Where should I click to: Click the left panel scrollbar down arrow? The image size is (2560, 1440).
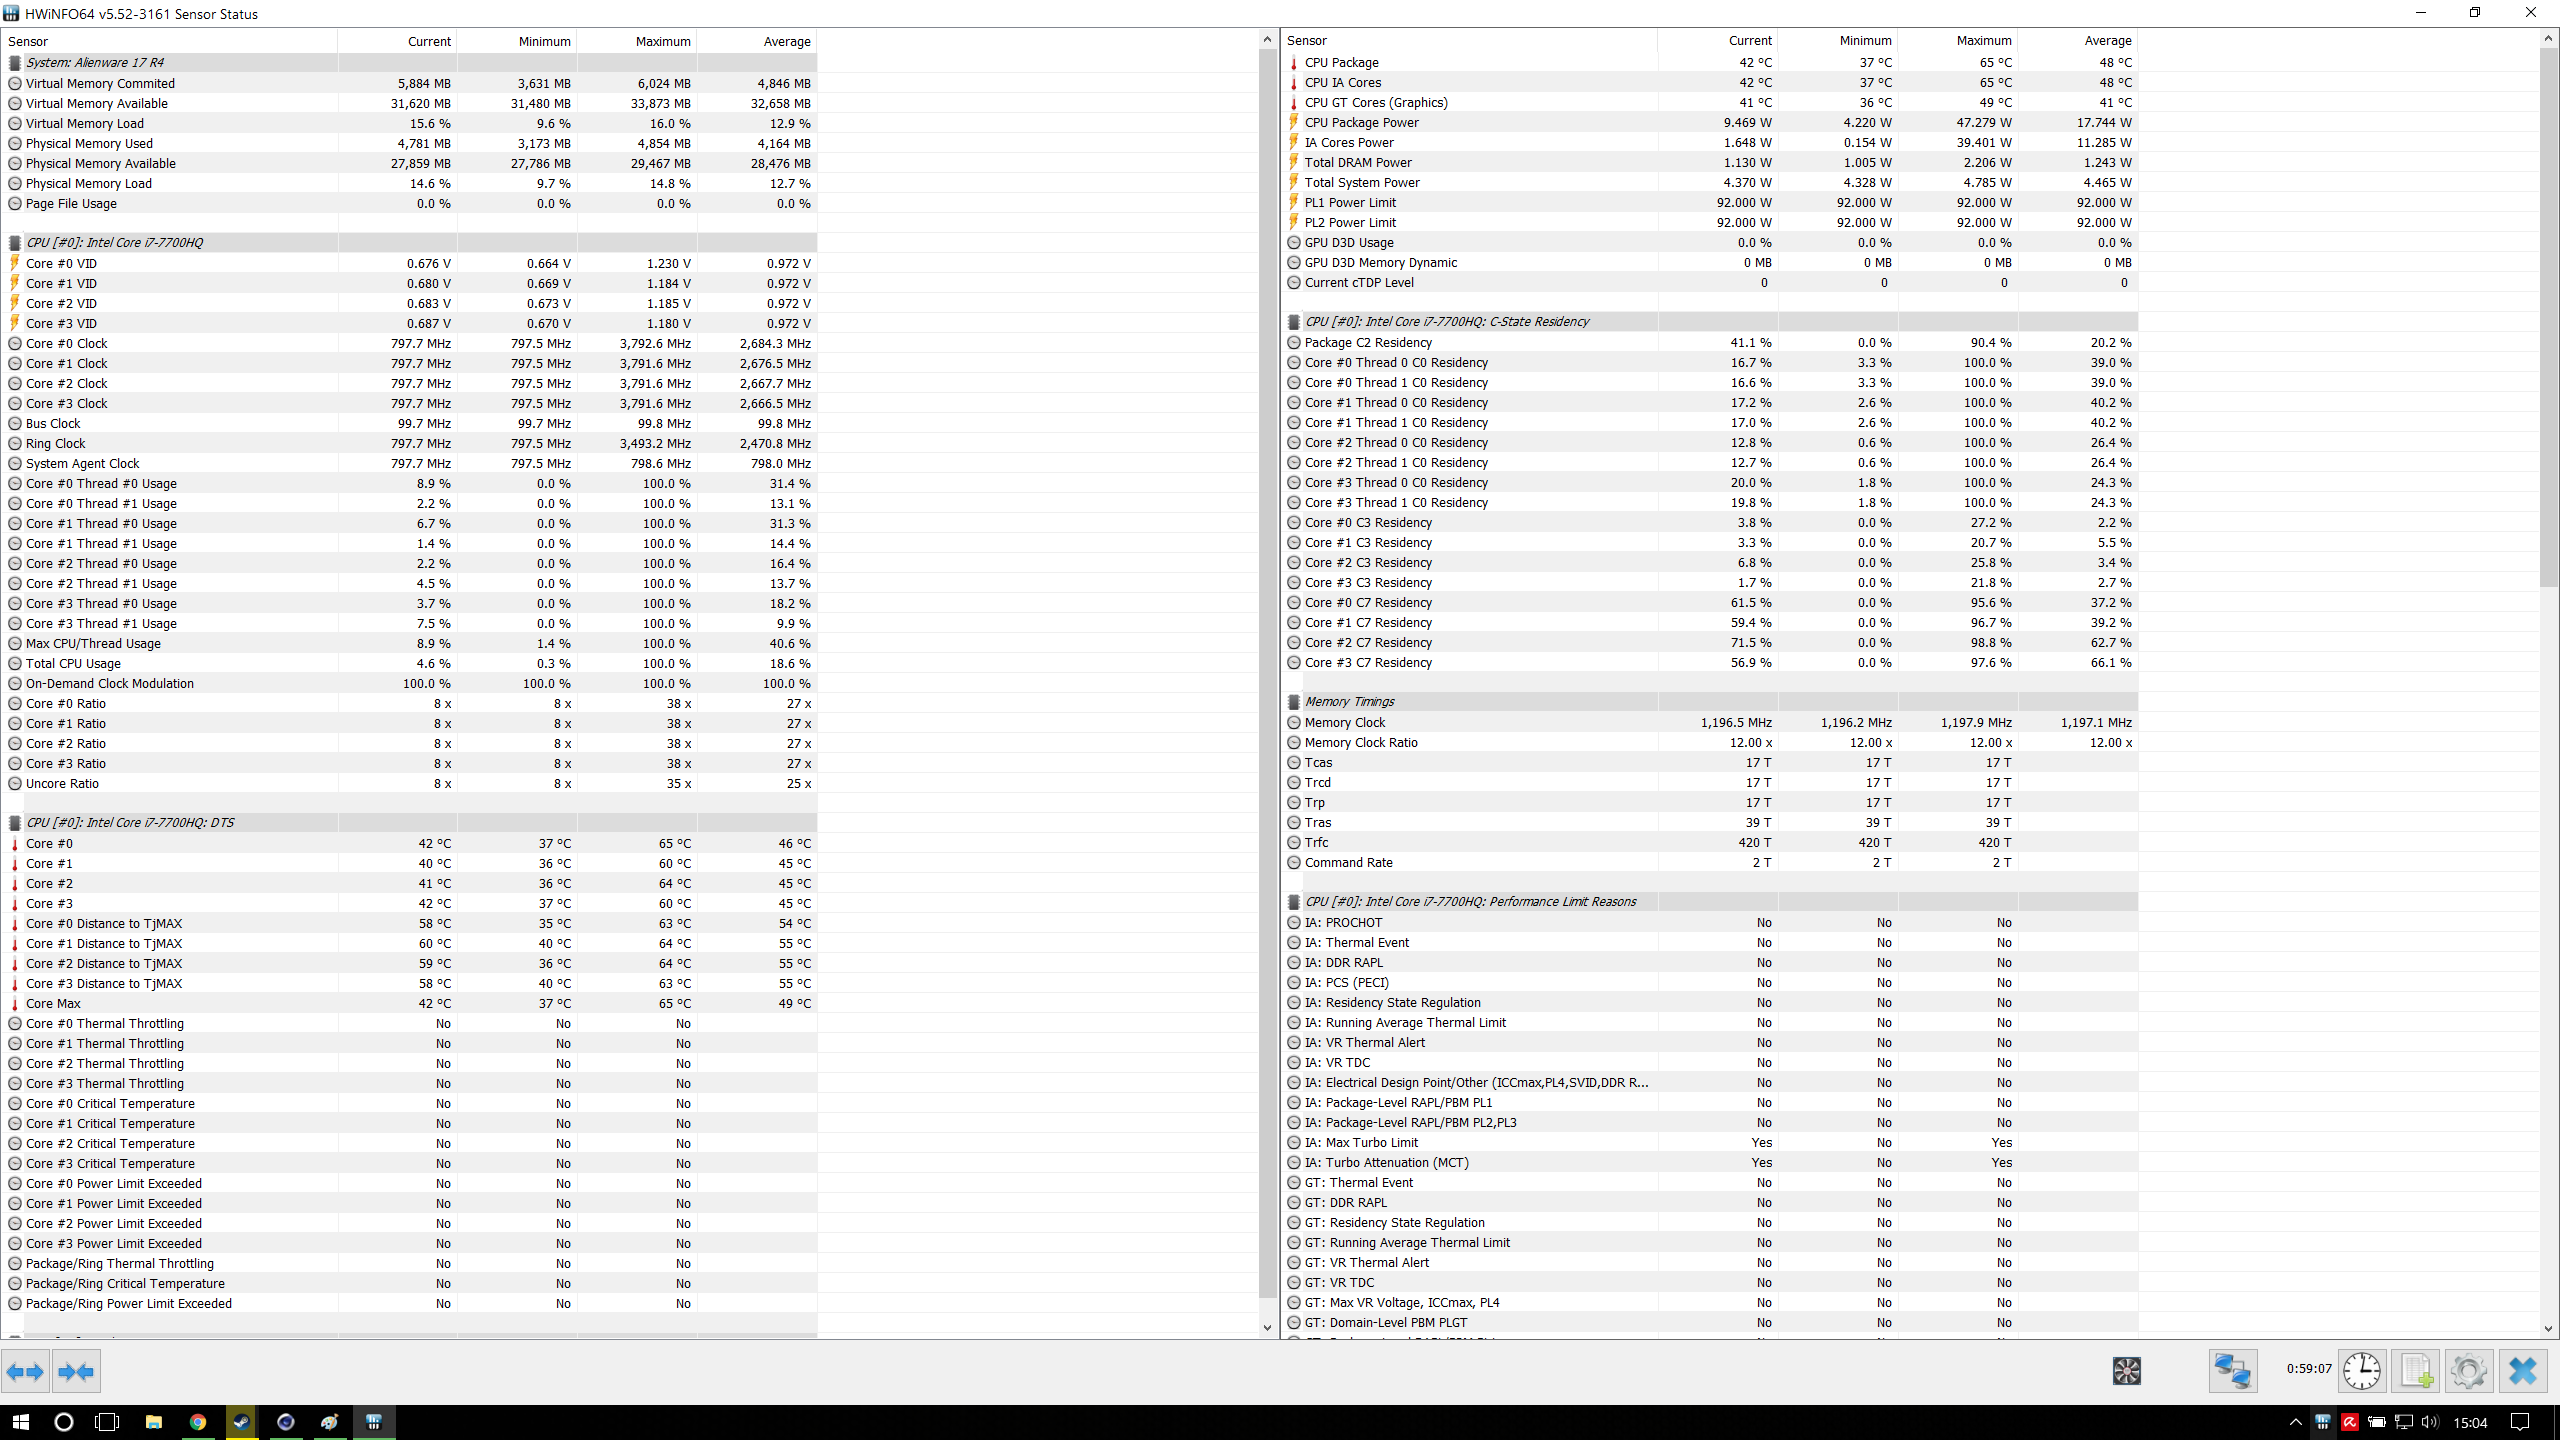[x=1267, y=1328]
